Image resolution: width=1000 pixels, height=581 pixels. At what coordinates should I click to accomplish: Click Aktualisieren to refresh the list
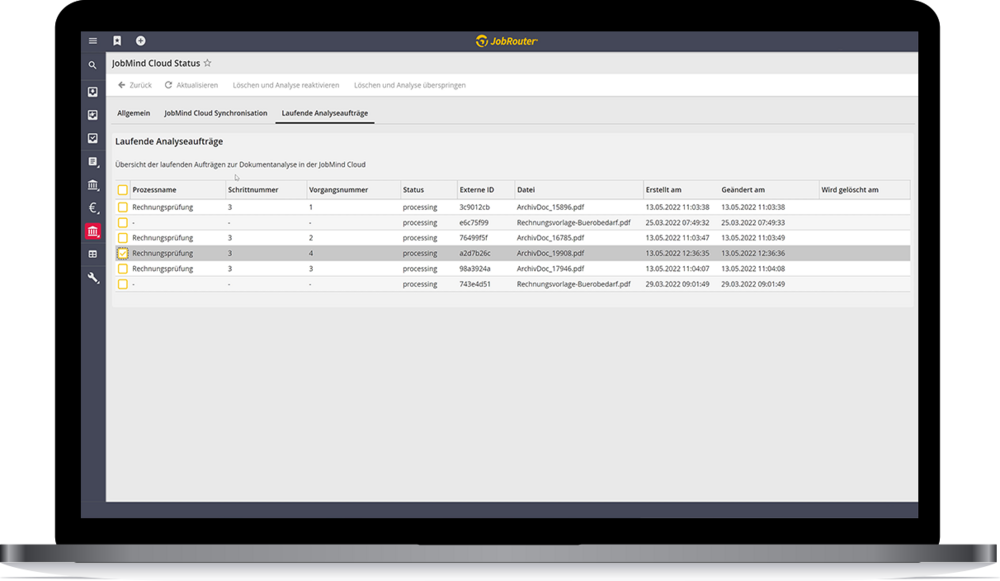[191, 85]
